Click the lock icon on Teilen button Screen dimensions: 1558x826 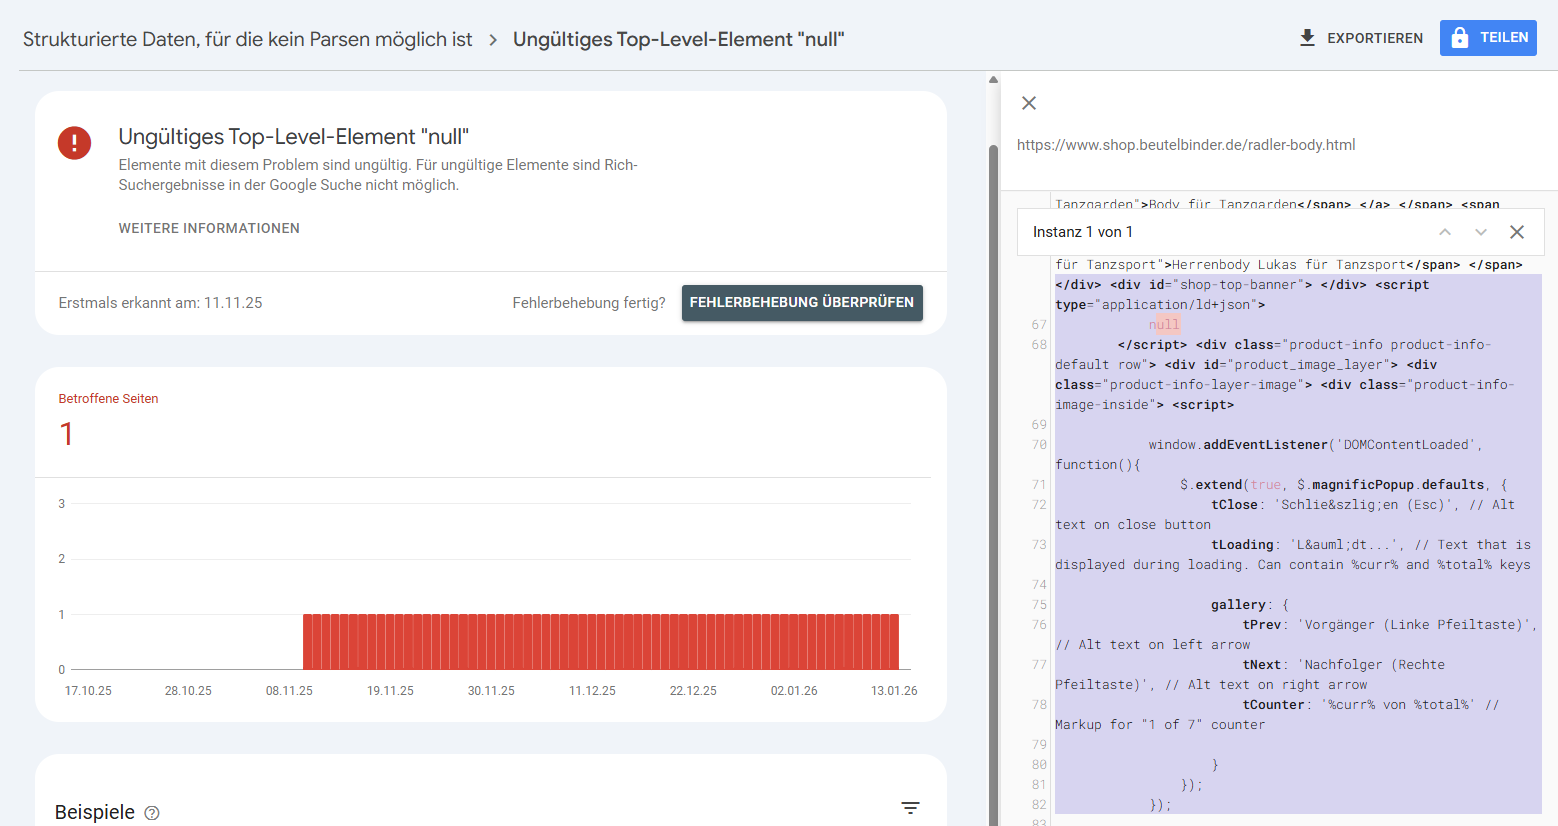pos(1460,38)
